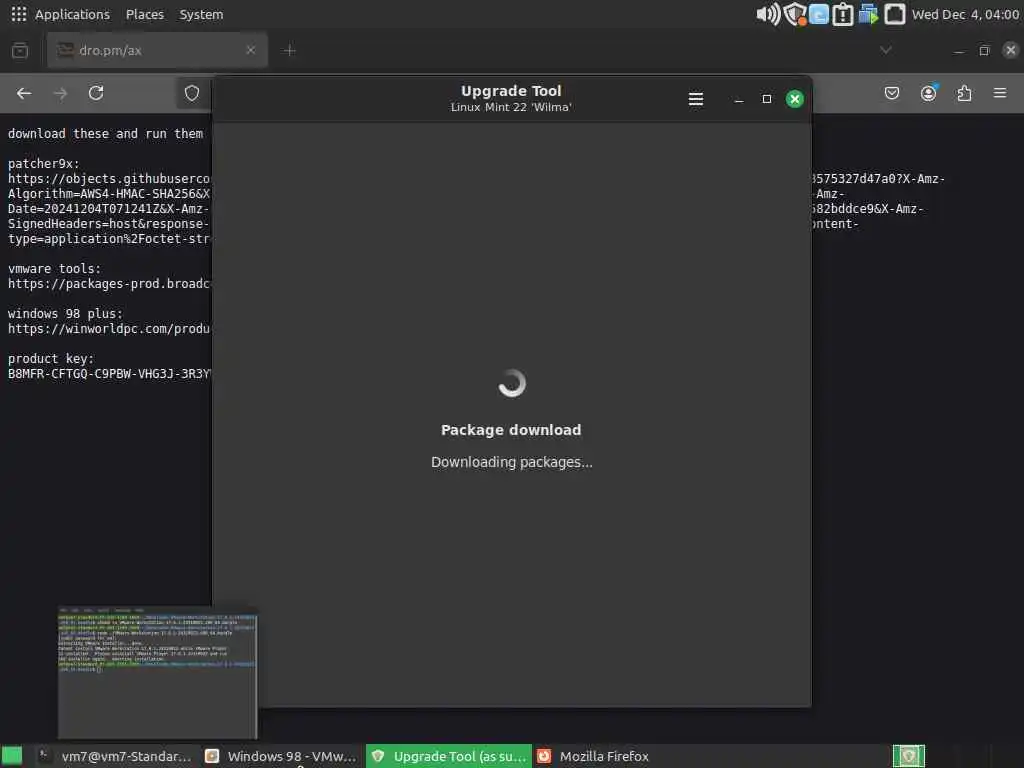Click the product key text line
Screen dimensions: 1024x768
click(109, 374)
